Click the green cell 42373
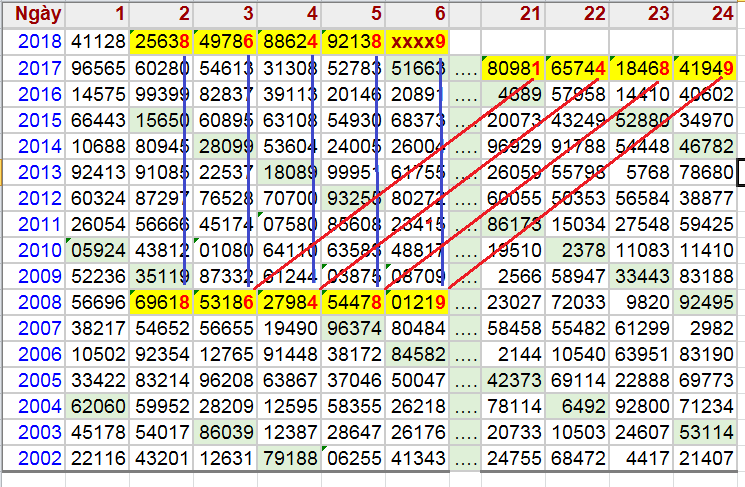Screen dimensions: 745x487 click(x=514, y=380)
